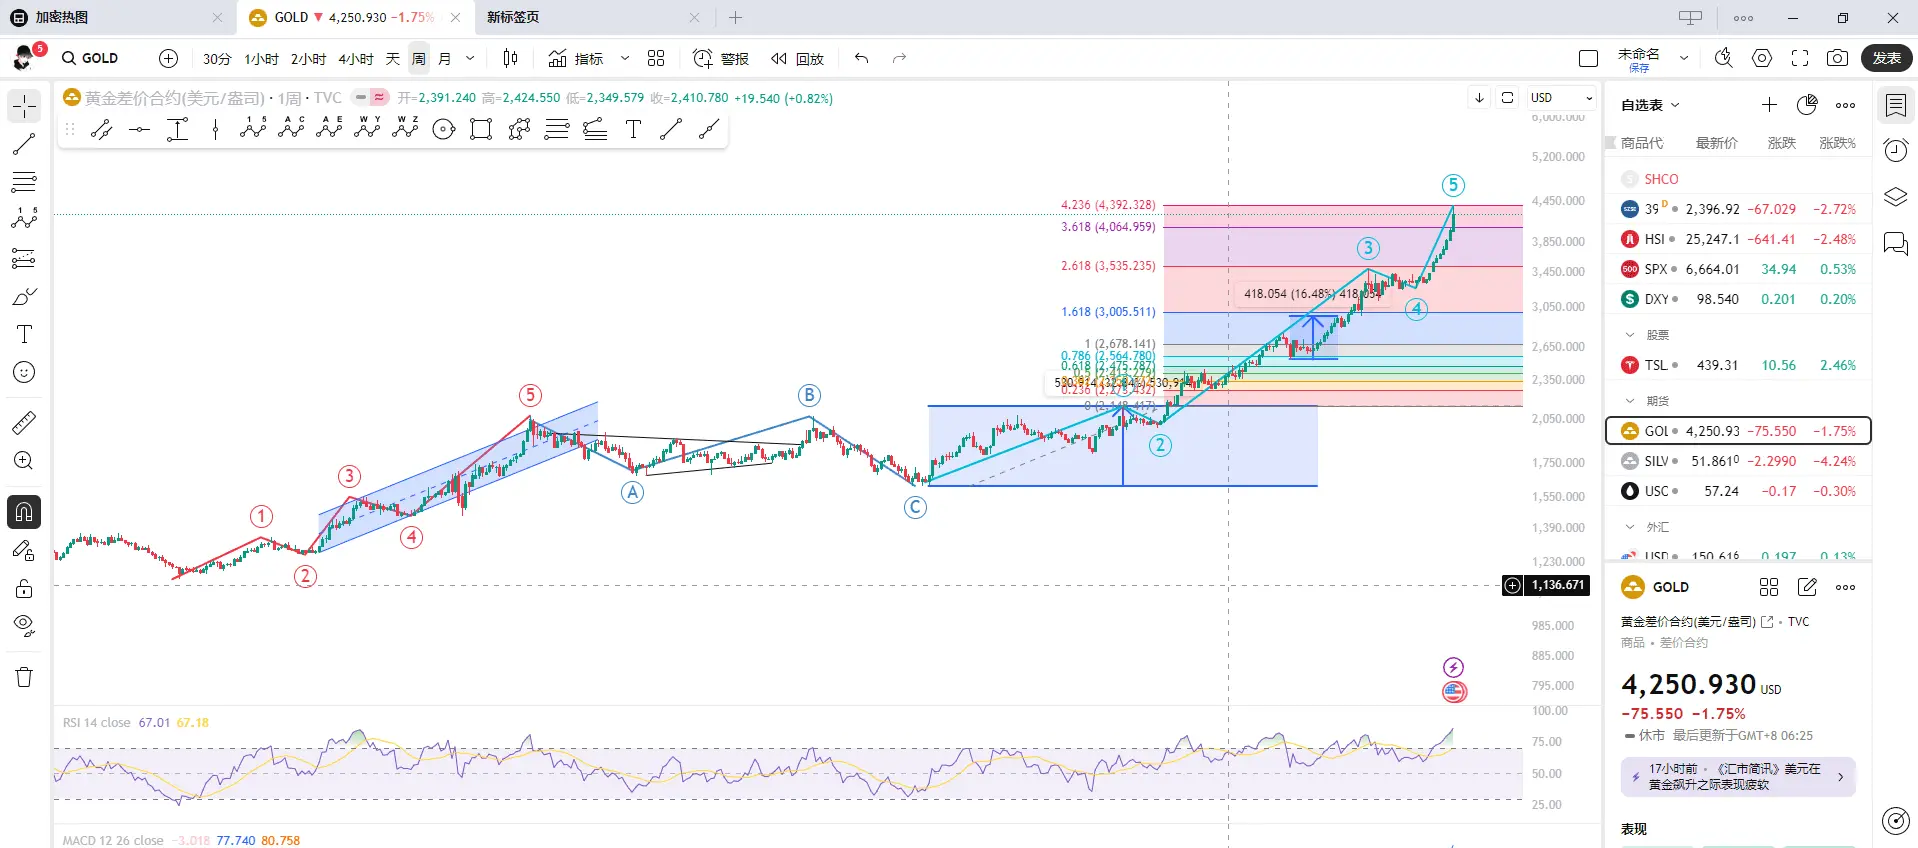Viewport: 1918px width, 848px height.
Task: Open the GOLD symbol search box
Action: pos(92,58)
